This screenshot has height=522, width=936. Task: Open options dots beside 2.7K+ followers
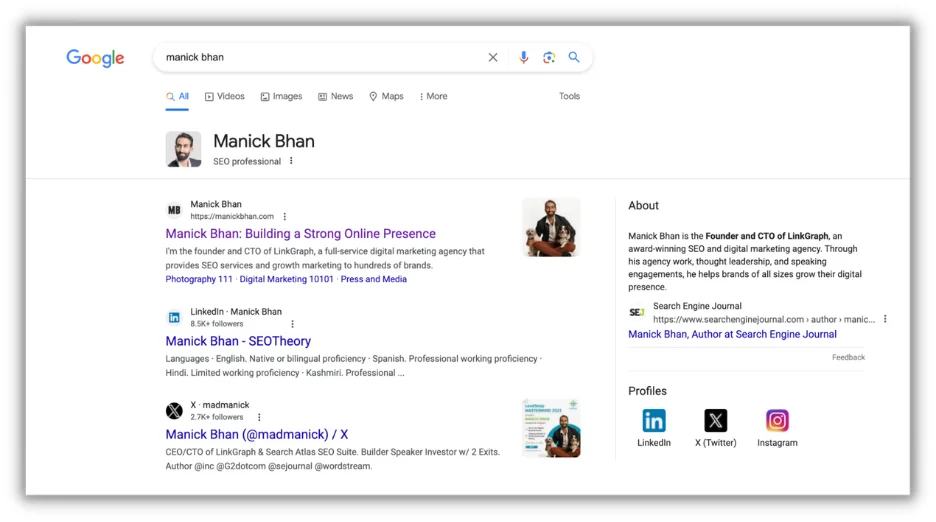(x=259, y=417)
